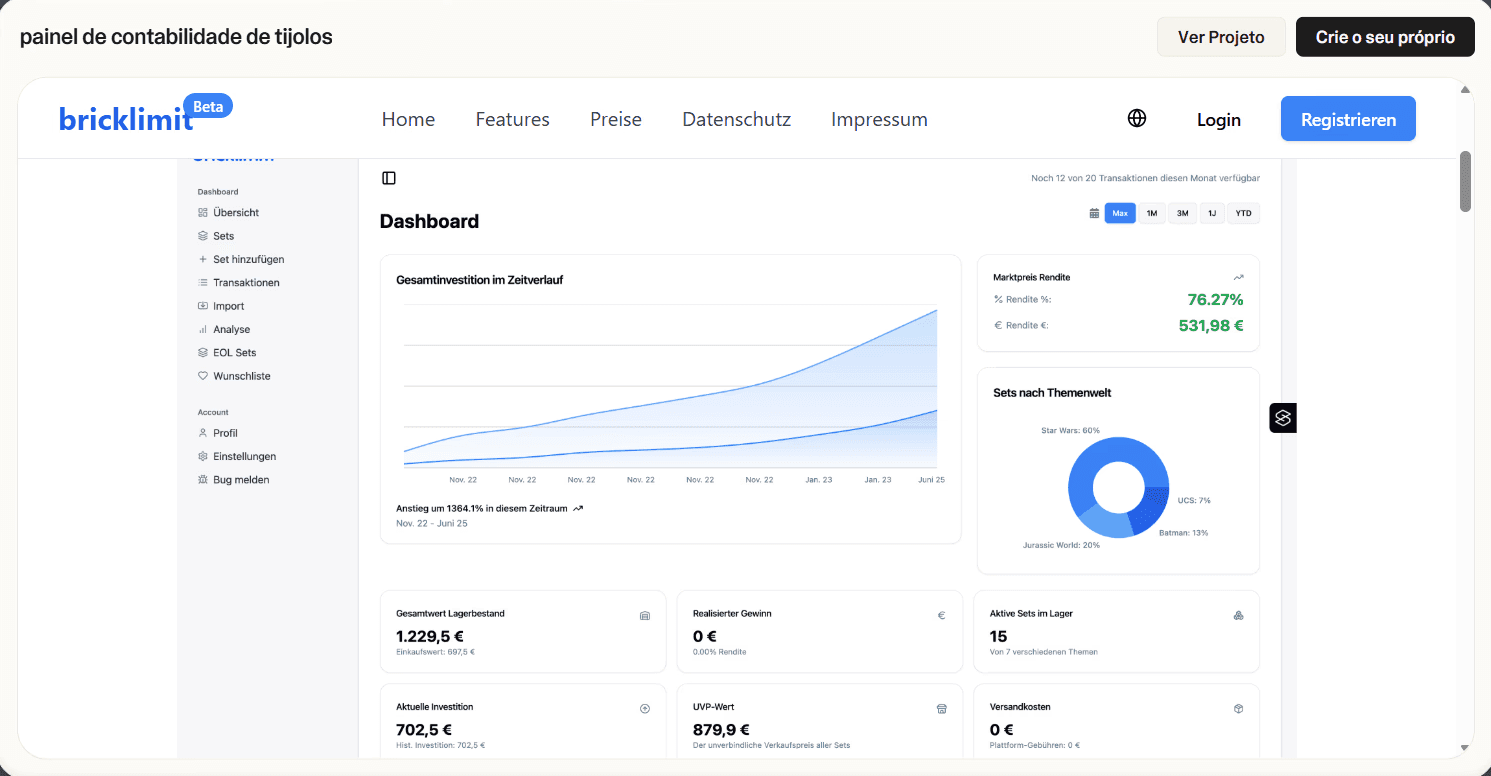Open the Preise nav item
Screen dimensions: 1491x776
click(616, 119)
